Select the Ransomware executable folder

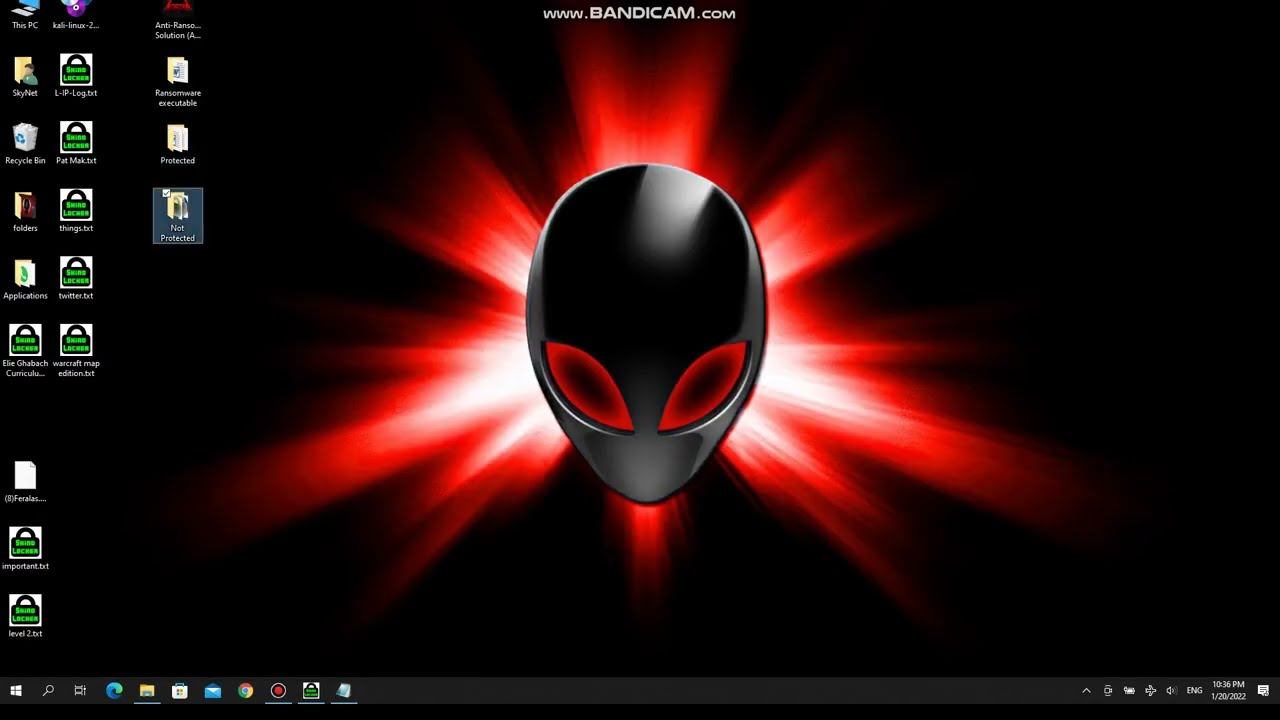point(177,82)
